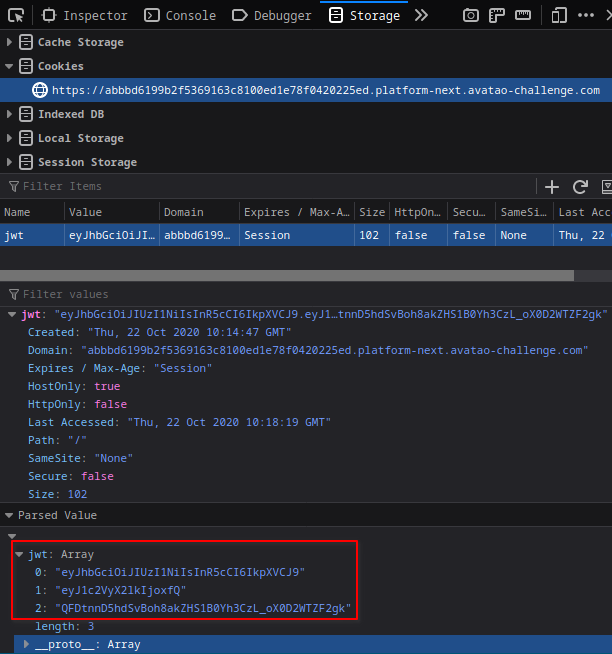
Task: Collapse the Cookies tree node
Action: pyautogui.click(x=10, y=66)
